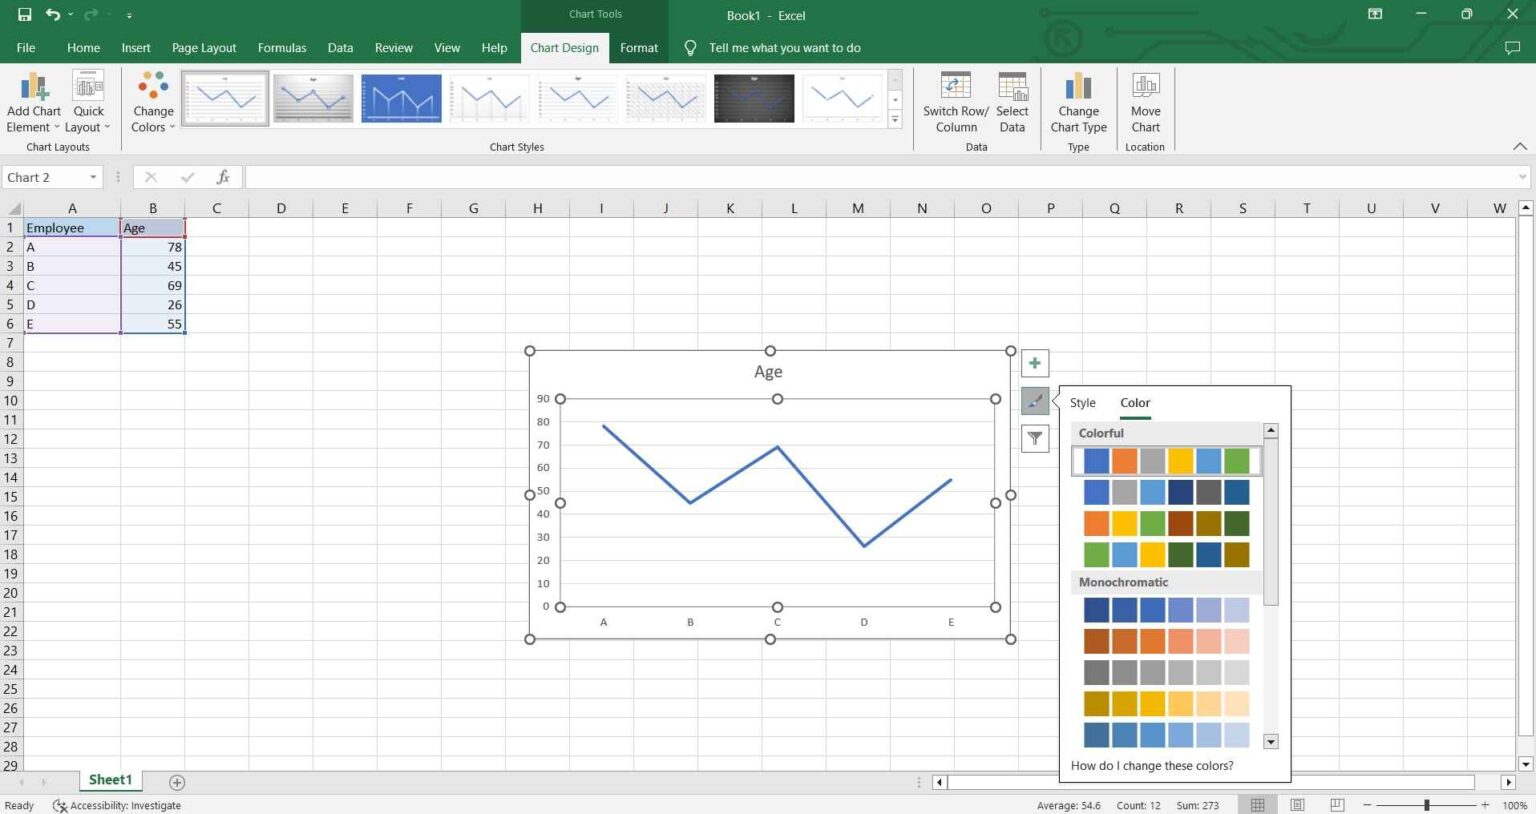The image size is (1536, 814).
Task: Open the Chart Filters funnel button
Action: [1034, 438]
